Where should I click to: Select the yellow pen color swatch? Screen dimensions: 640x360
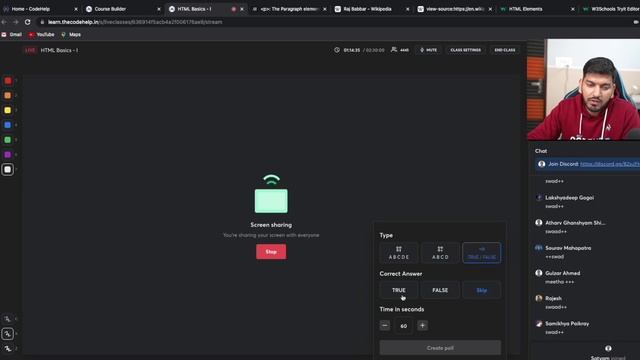(x=8, y=110)
